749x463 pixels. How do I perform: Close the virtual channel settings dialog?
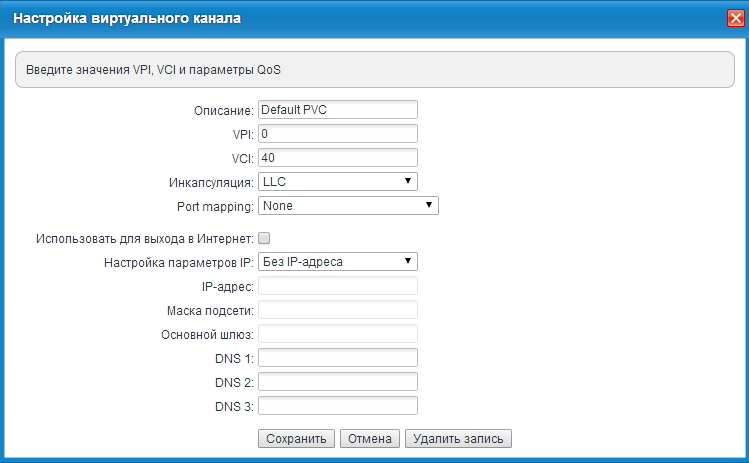click(734, 18)
